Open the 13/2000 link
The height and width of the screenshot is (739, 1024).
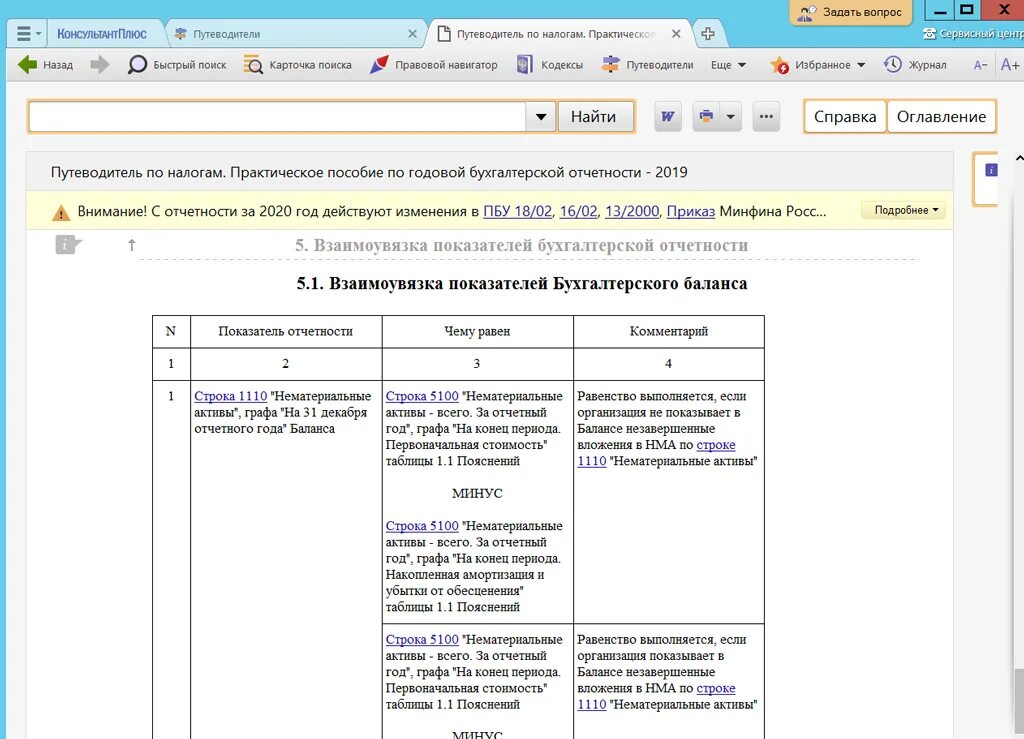pos(632,212)
